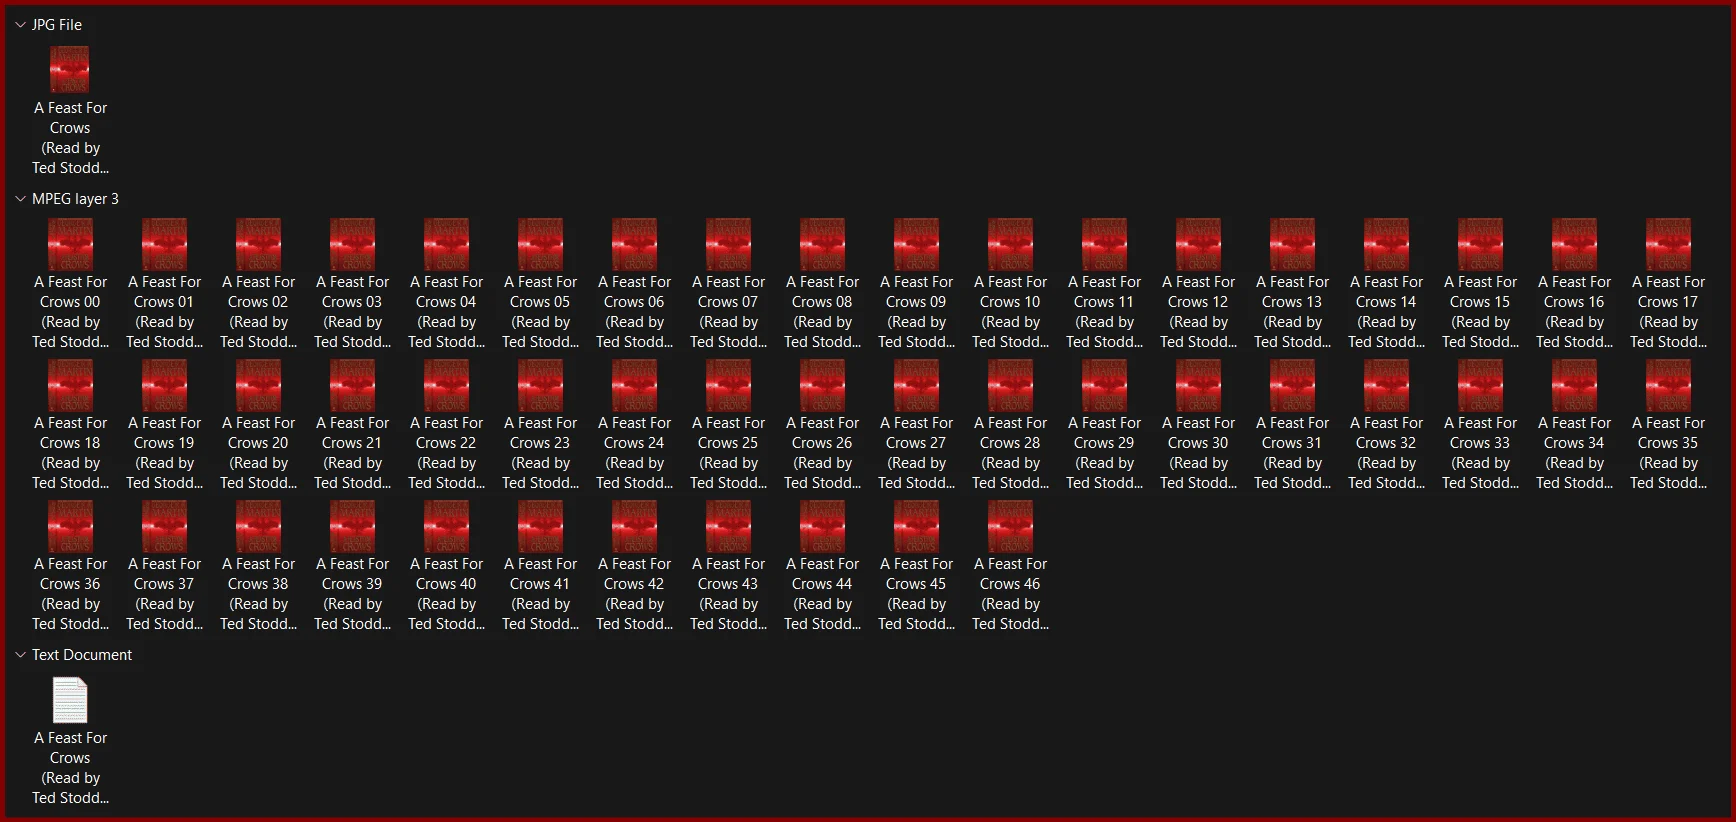Click the text document's file name label

[70, 768]
